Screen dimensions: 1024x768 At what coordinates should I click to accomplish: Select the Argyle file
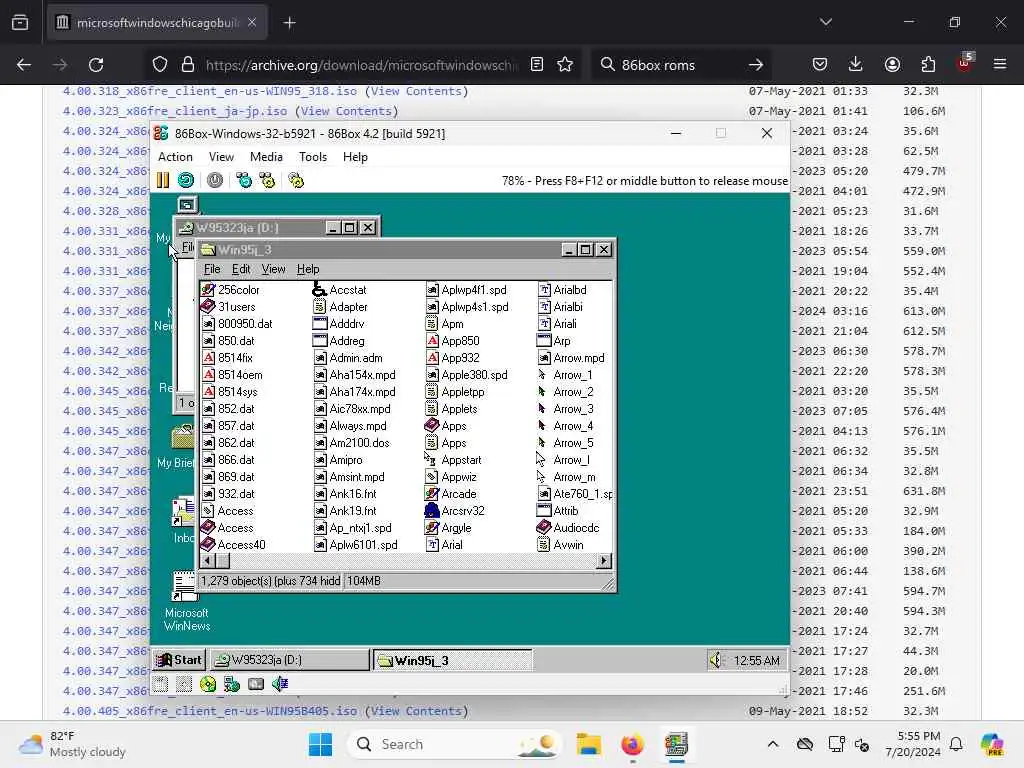point(448,528)
